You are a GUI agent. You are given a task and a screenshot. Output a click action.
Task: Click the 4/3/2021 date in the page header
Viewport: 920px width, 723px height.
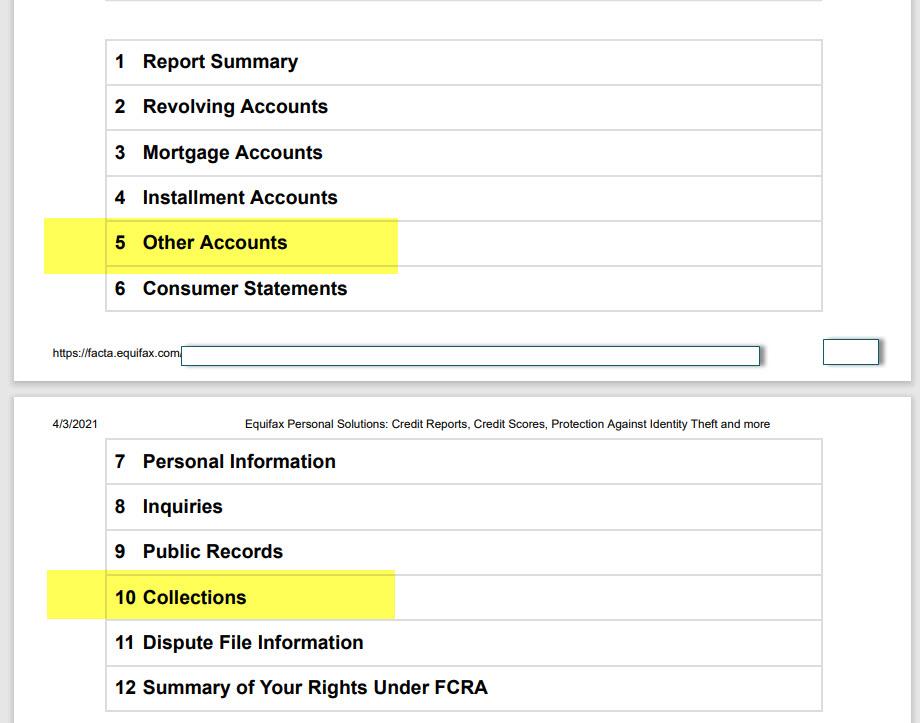[x=75, y=424]
